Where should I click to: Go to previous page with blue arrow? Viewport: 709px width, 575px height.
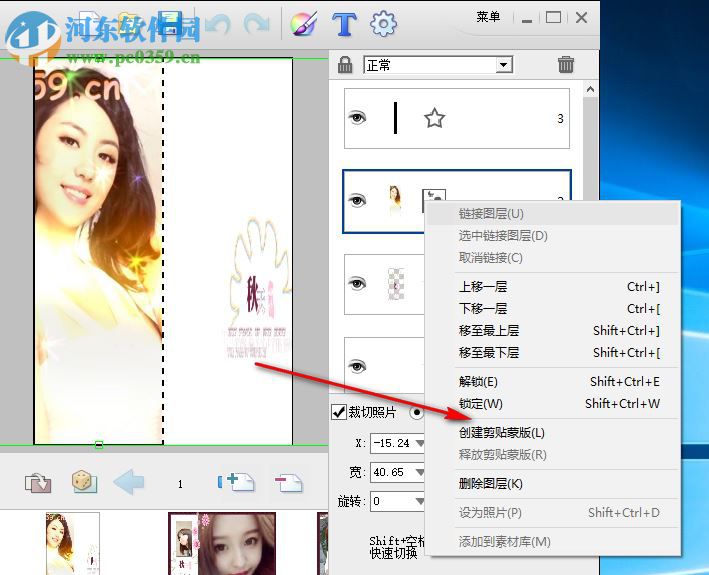[129, 482]
